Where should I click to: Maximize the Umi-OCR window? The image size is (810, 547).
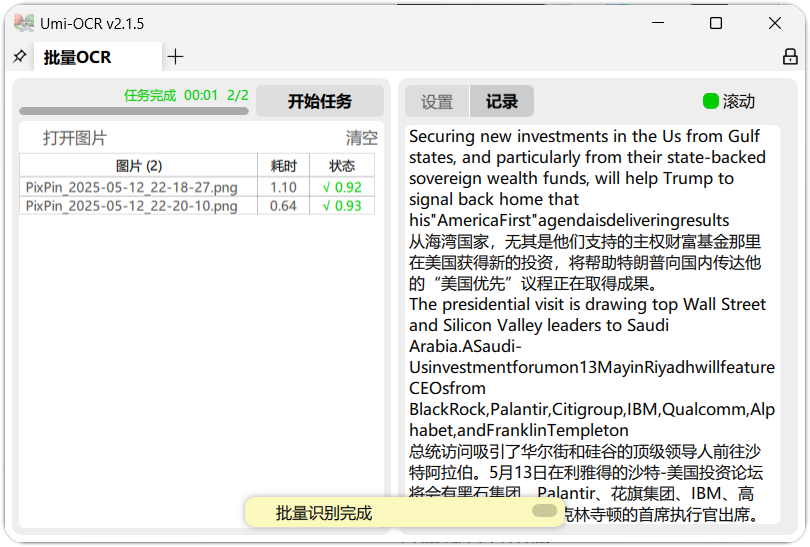pos(716,23)
